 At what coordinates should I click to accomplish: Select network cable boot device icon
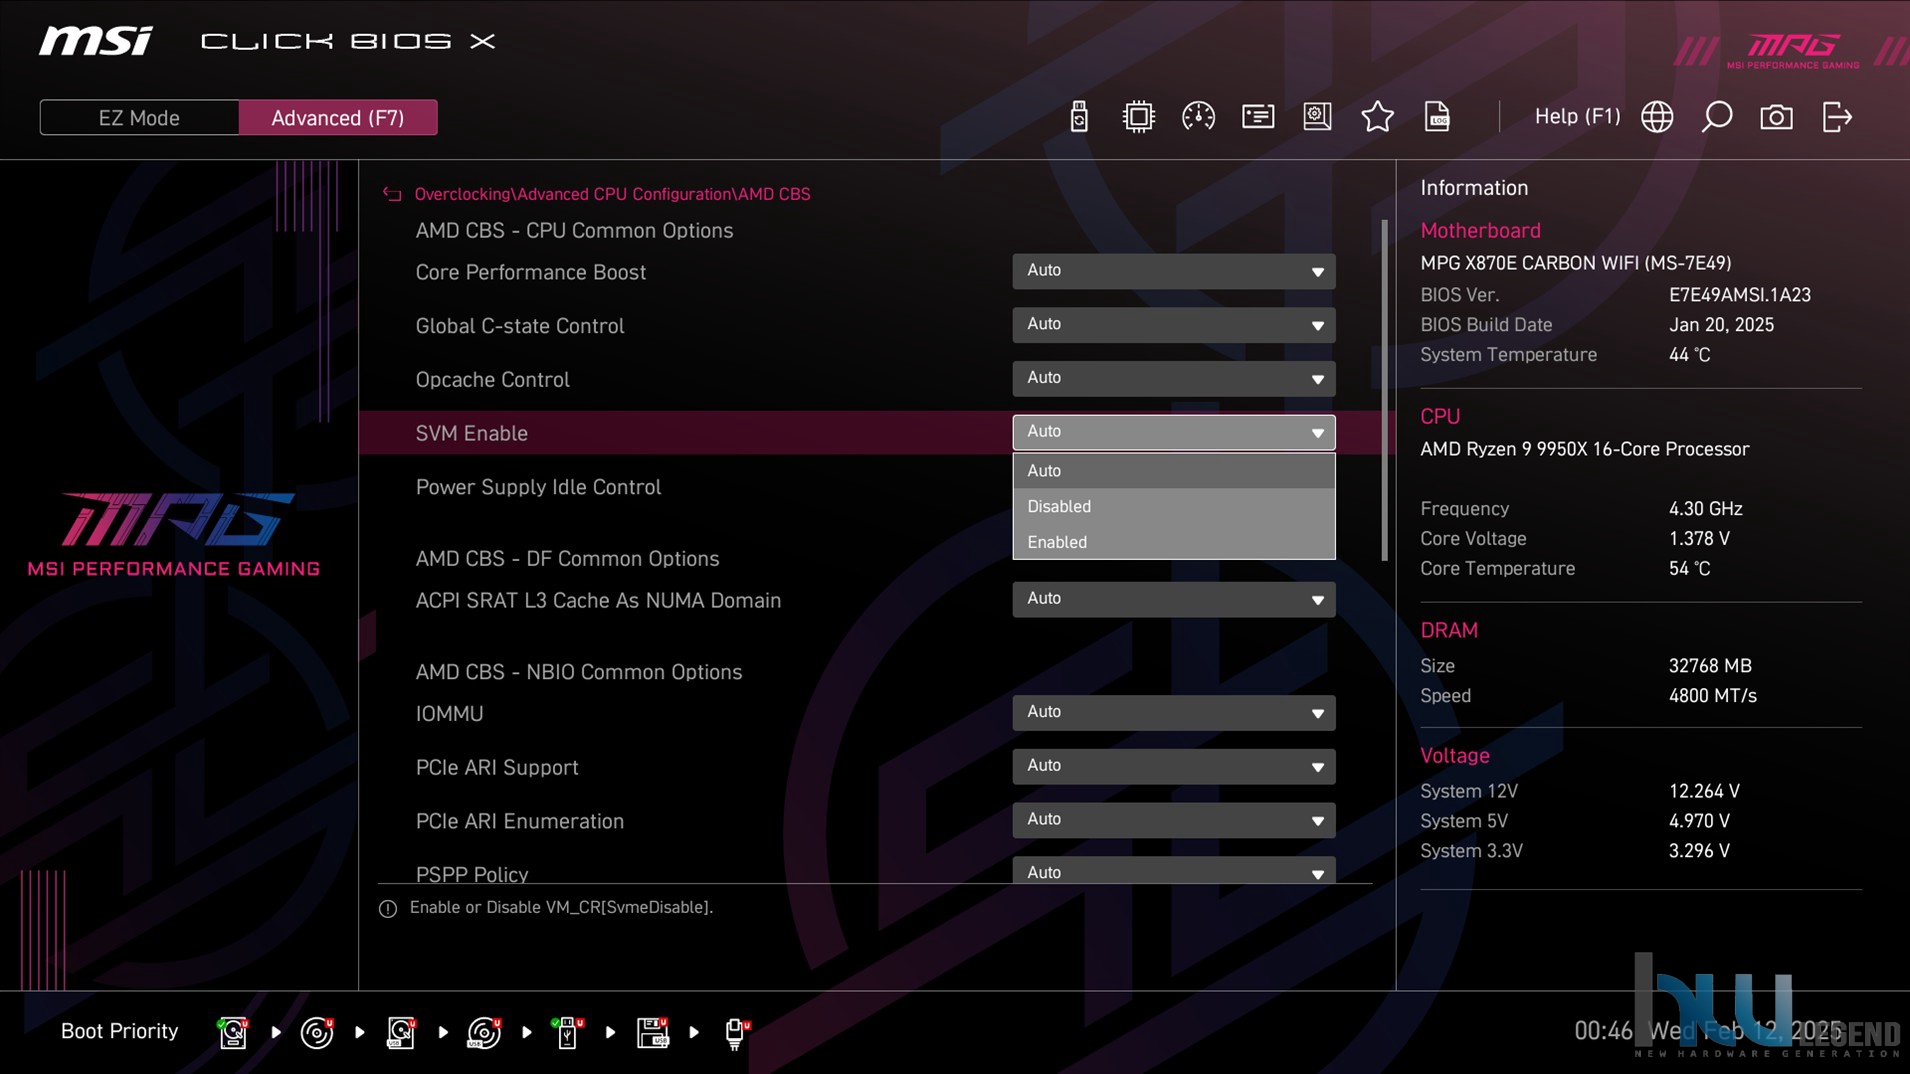click(x=736, y=1032)
